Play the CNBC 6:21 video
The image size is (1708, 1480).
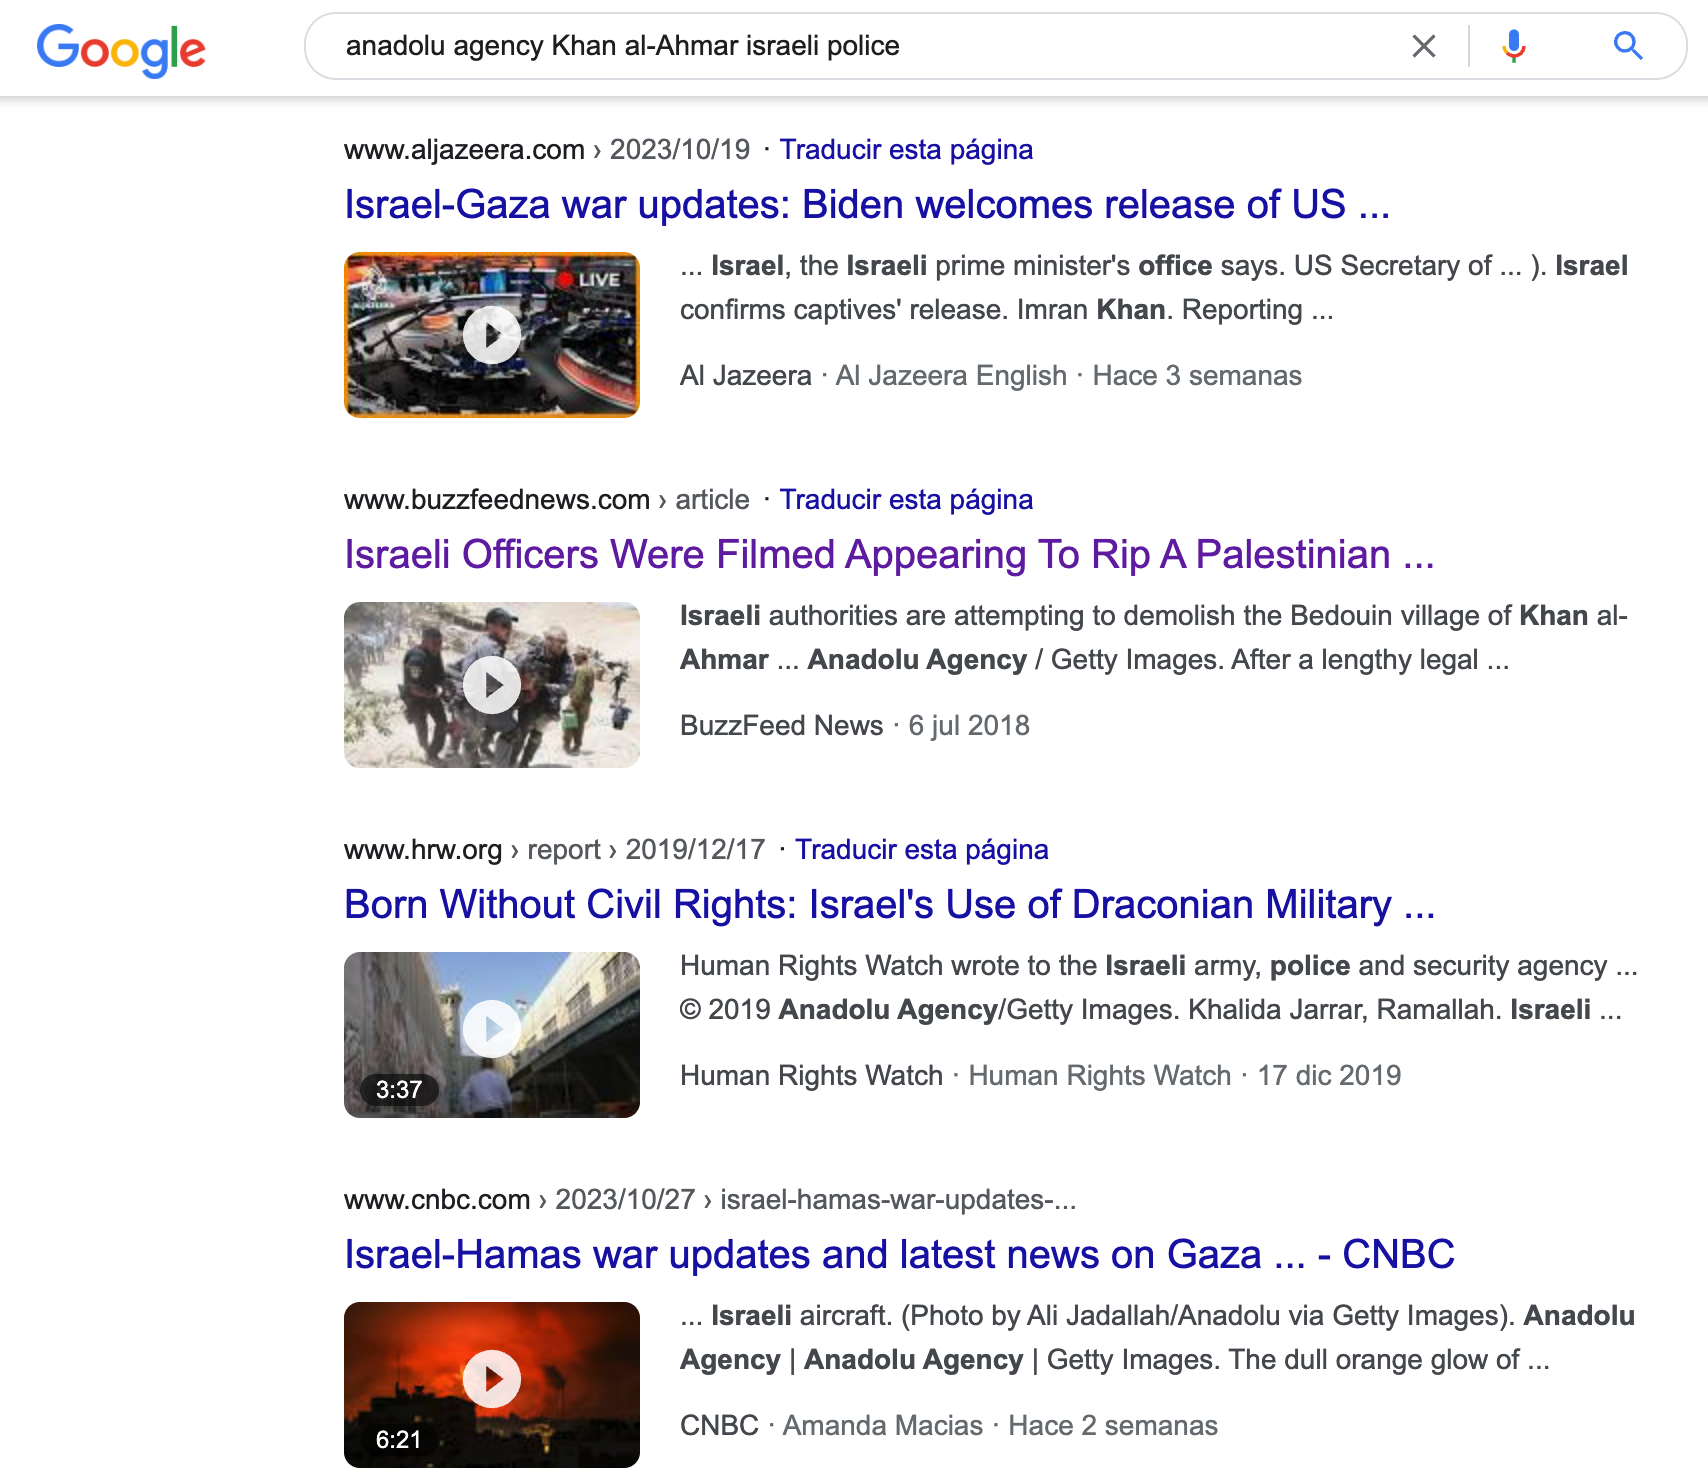[x=491, y=1380]
